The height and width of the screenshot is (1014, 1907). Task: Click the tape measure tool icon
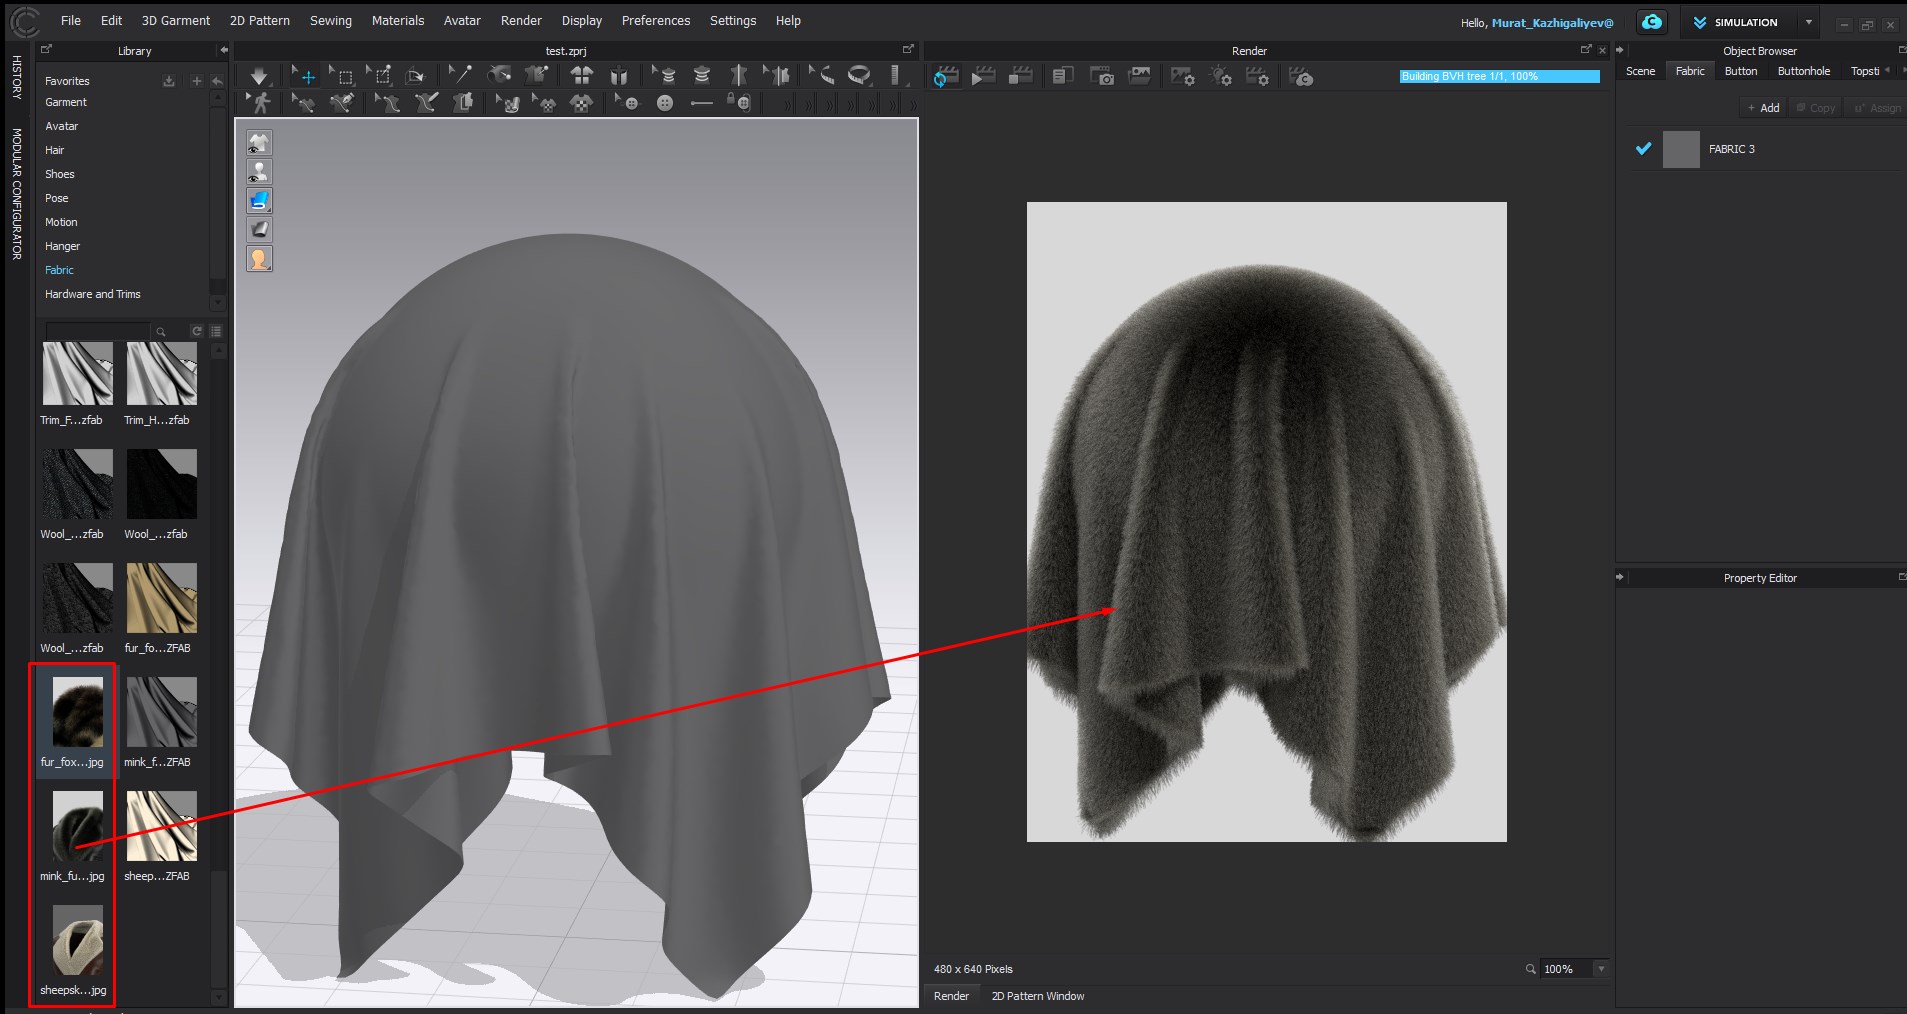click(859, 76)
